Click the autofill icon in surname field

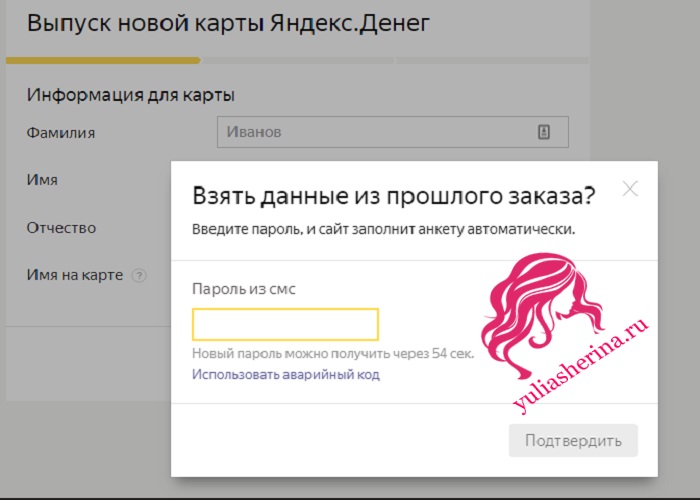click(x=543, y=132)
